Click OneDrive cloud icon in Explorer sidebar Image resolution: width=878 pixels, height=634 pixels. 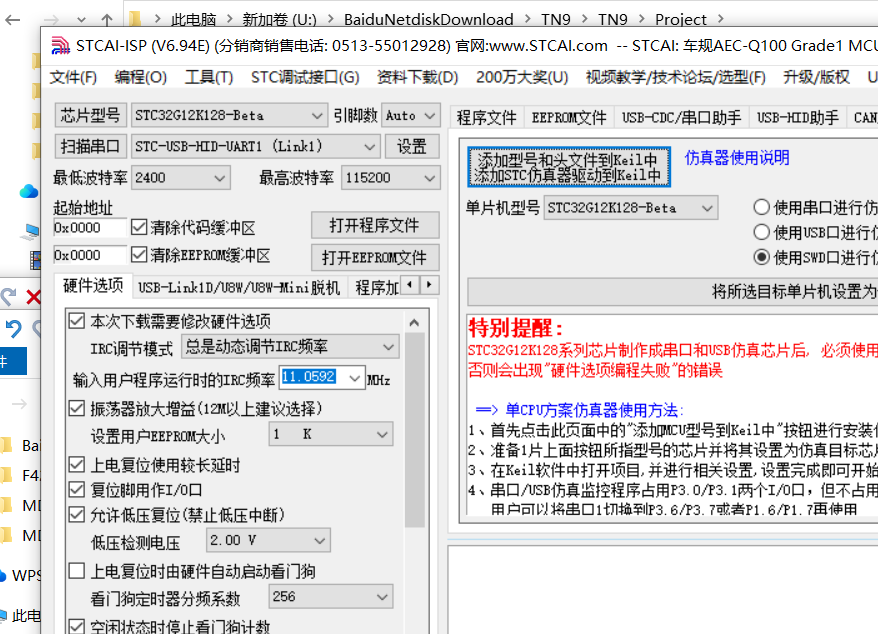(29, 192)
